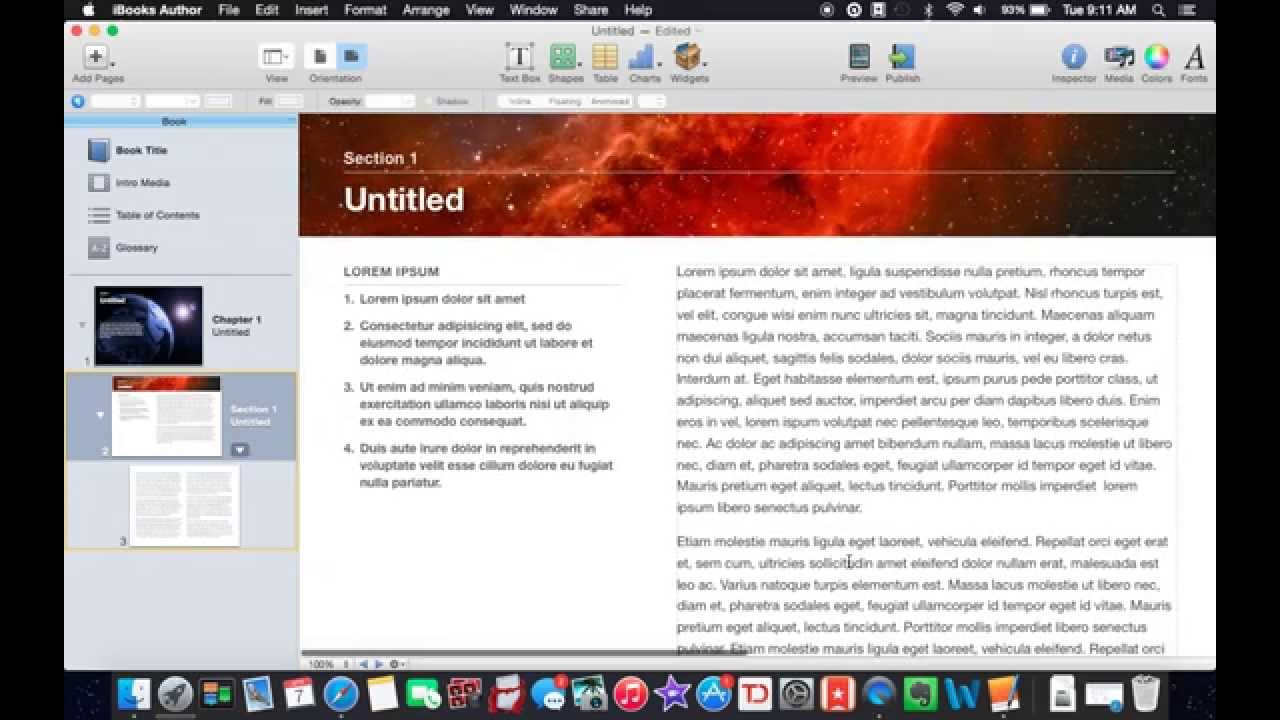The image size is (1280, 720).
Task: Click the Section 1 header label
Action: click(x=380, y=158)
